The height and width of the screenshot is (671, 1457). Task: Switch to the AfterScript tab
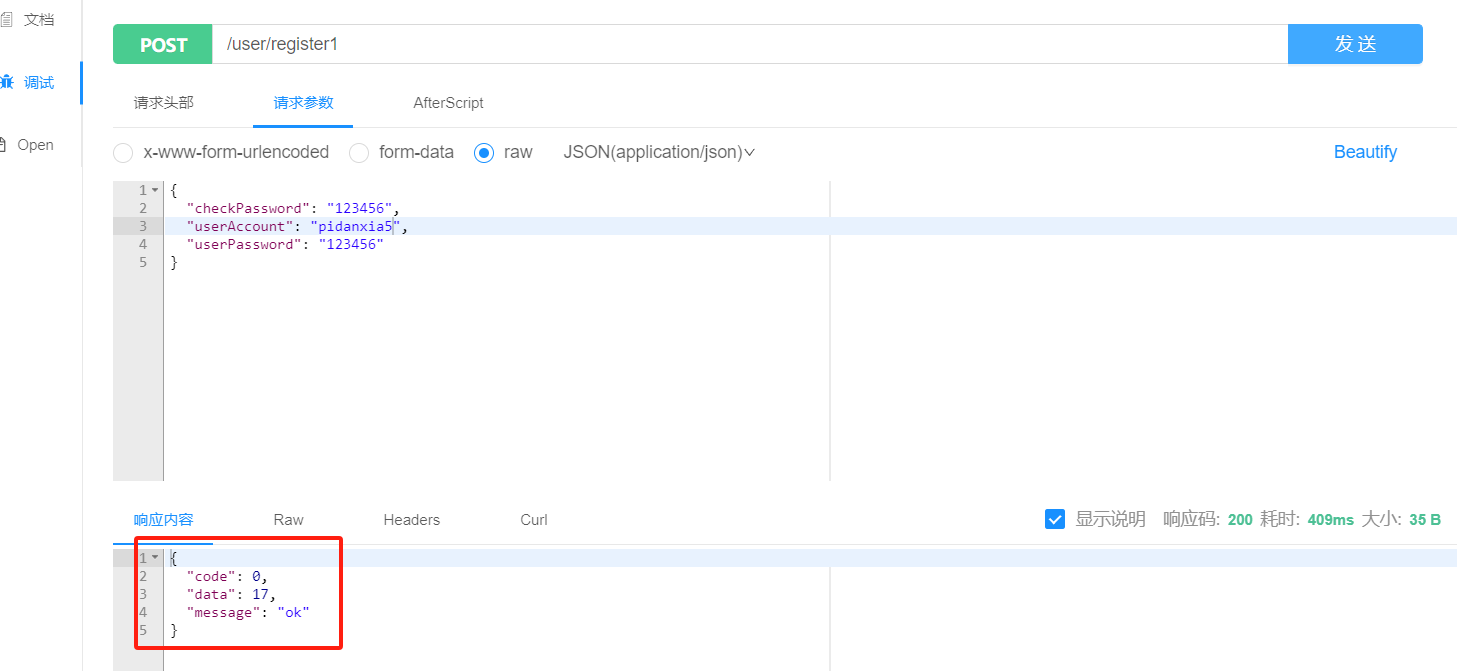pos(448,103)
